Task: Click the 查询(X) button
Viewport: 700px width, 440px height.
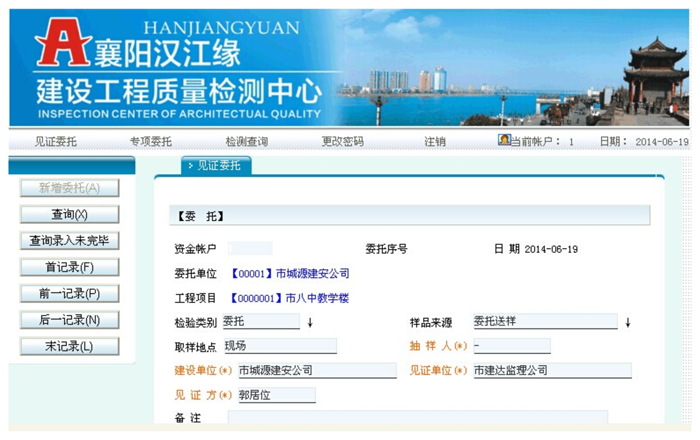Action: tap(70, 214)
